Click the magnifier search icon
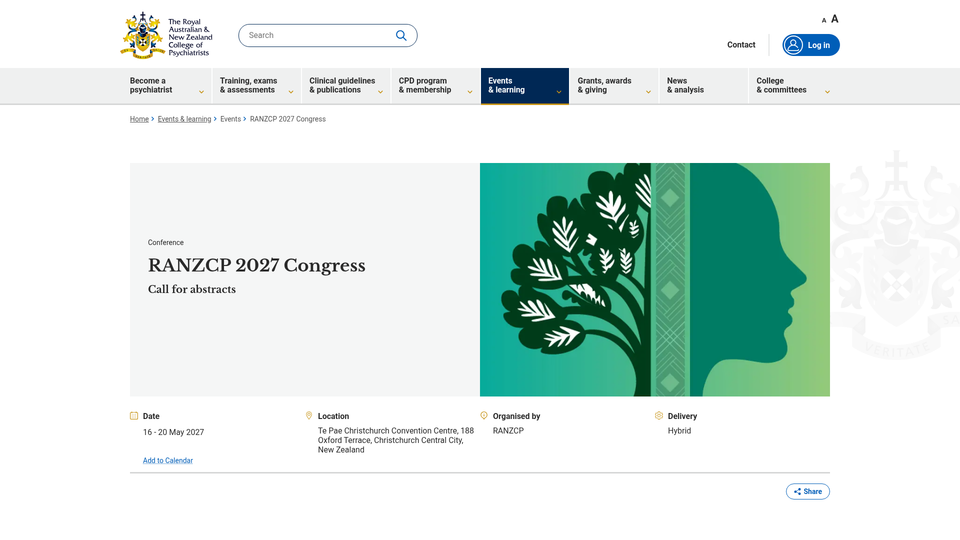960x540 pixels. point(401,36)
